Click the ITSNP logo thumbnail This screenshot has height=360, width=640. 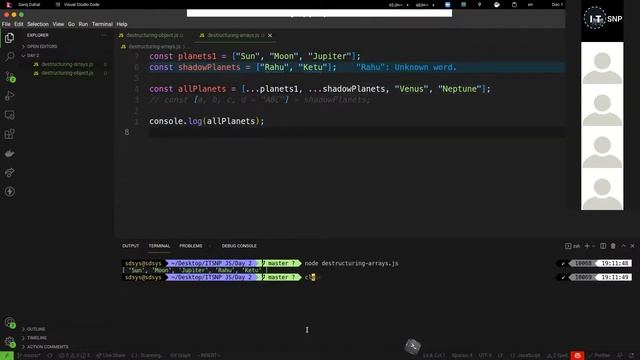click(602, 19)
